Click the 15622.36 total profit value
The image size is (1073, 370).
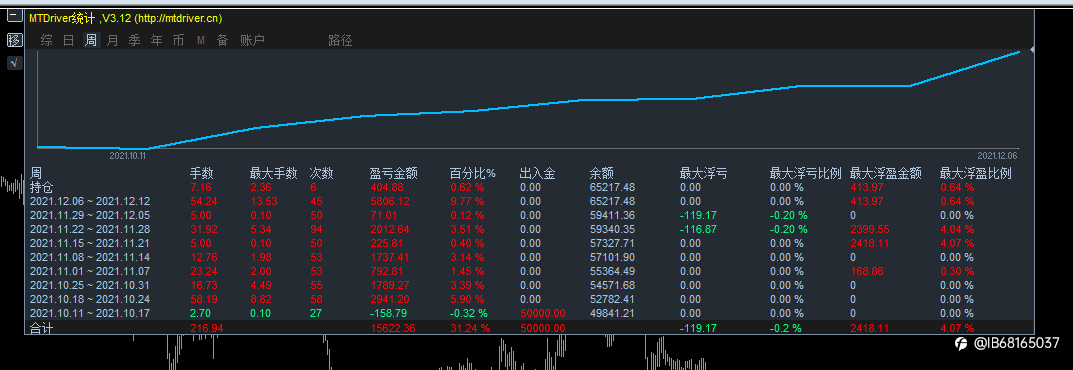[393, 328]
